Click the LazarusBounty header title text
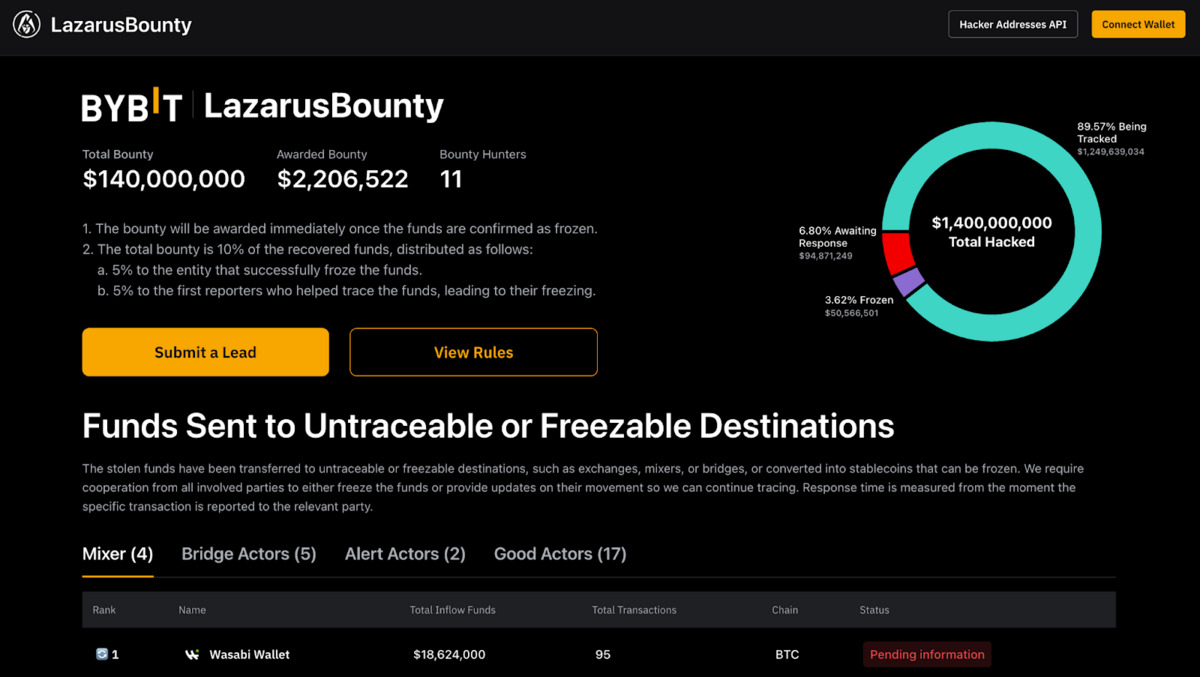 point(121,25)
